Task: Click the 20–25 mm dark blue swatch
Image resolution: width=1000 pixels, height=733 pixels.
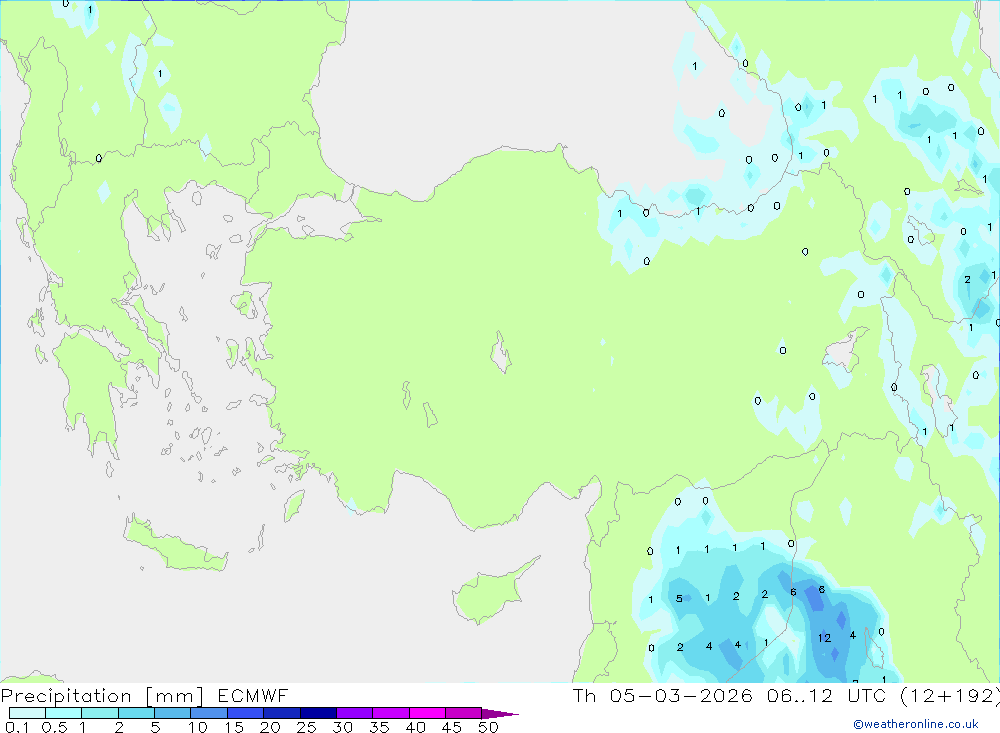Action: (281, 713)
